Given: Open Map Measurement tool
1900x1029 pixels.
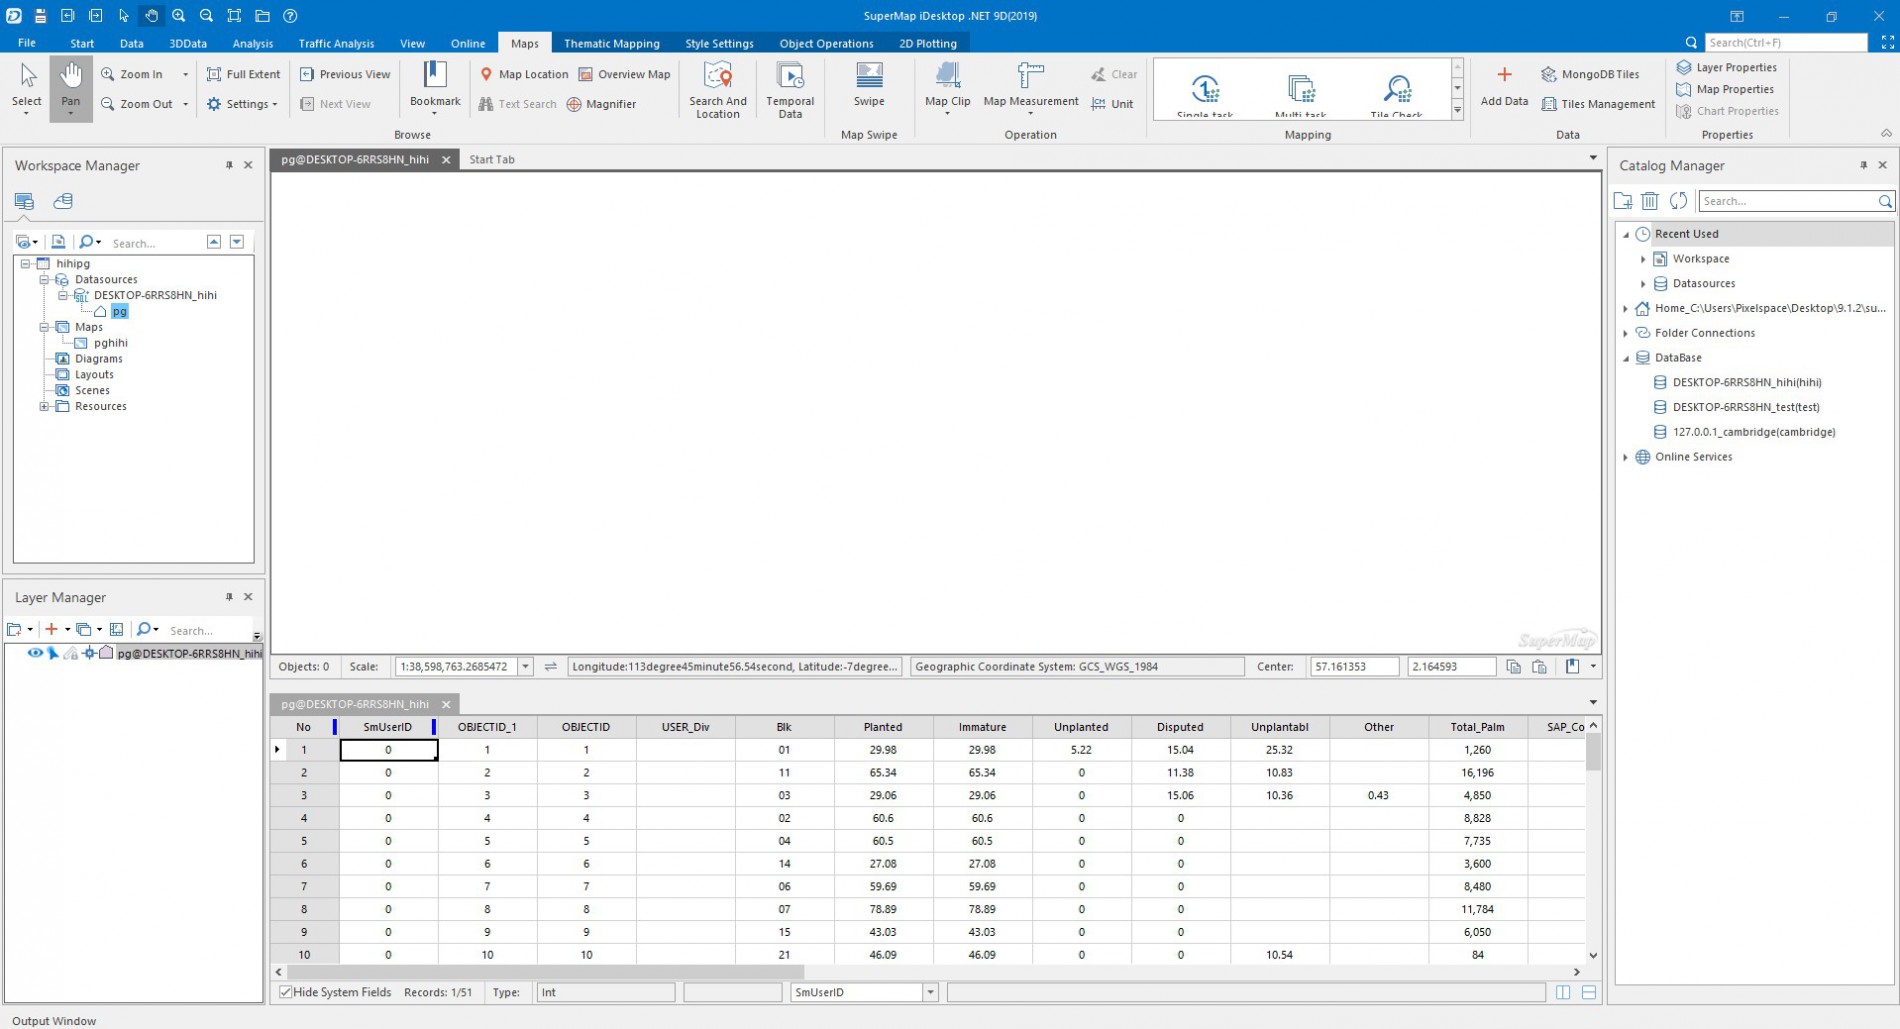Looking at the screenshot, I should (1031, 87).
